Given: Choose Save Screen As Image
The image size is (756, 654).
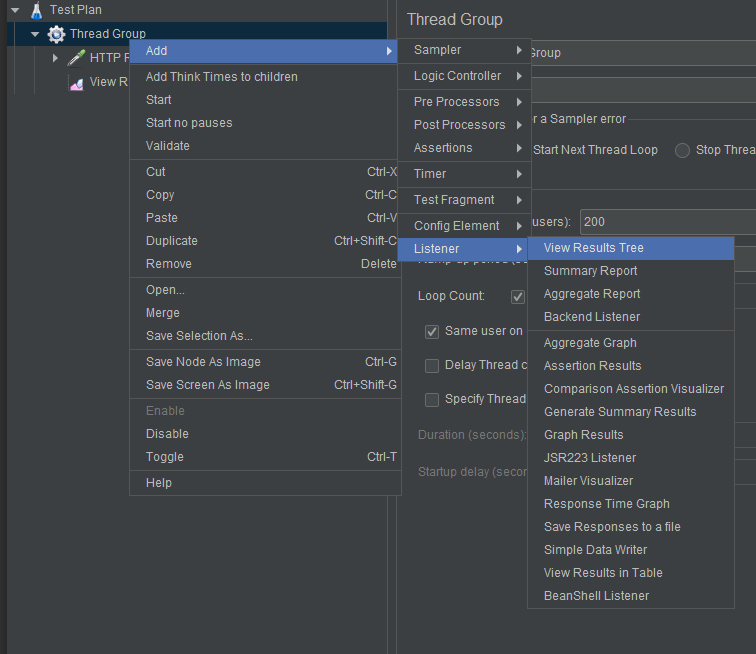Looking at the screenshot, I should (264, 385).
